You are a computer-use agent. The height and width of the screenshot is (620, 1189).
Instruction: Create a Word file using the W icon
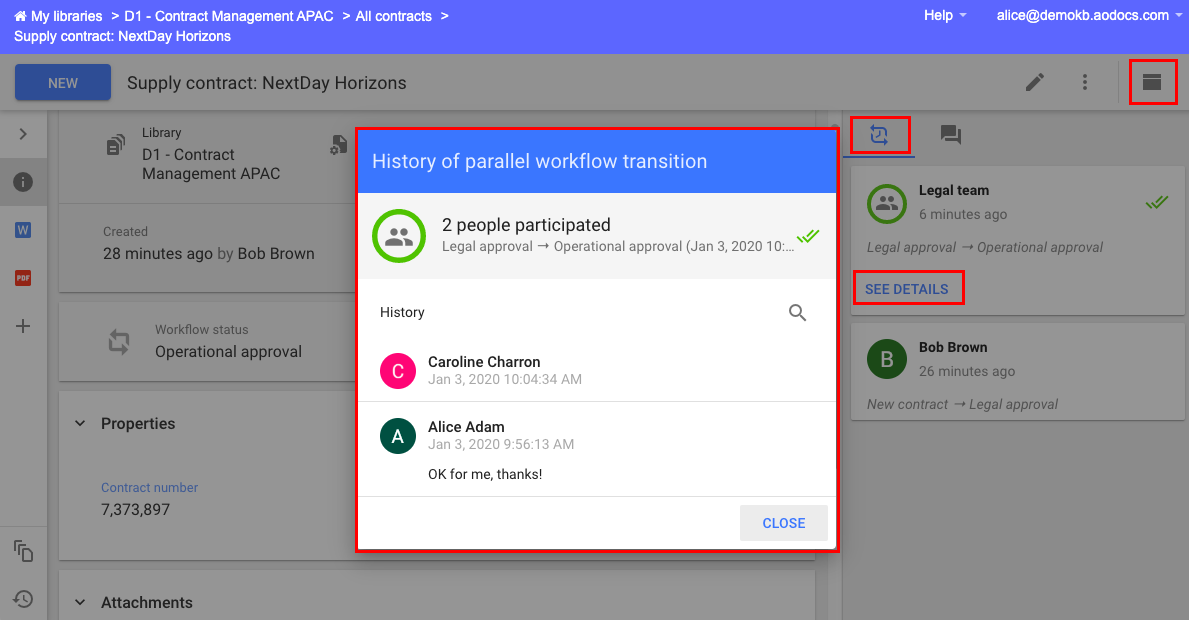[23, 230]
